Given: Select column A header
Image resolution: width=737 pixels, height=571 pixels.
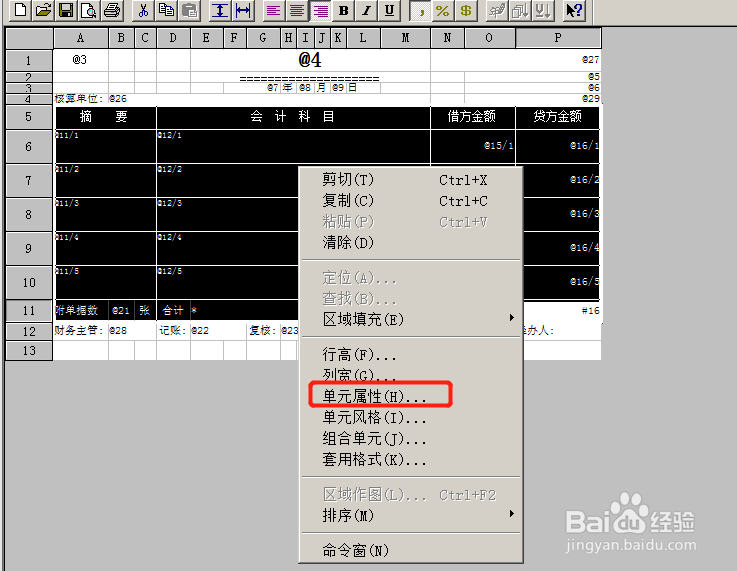Looking at the screenshot, I should point(81,38).
